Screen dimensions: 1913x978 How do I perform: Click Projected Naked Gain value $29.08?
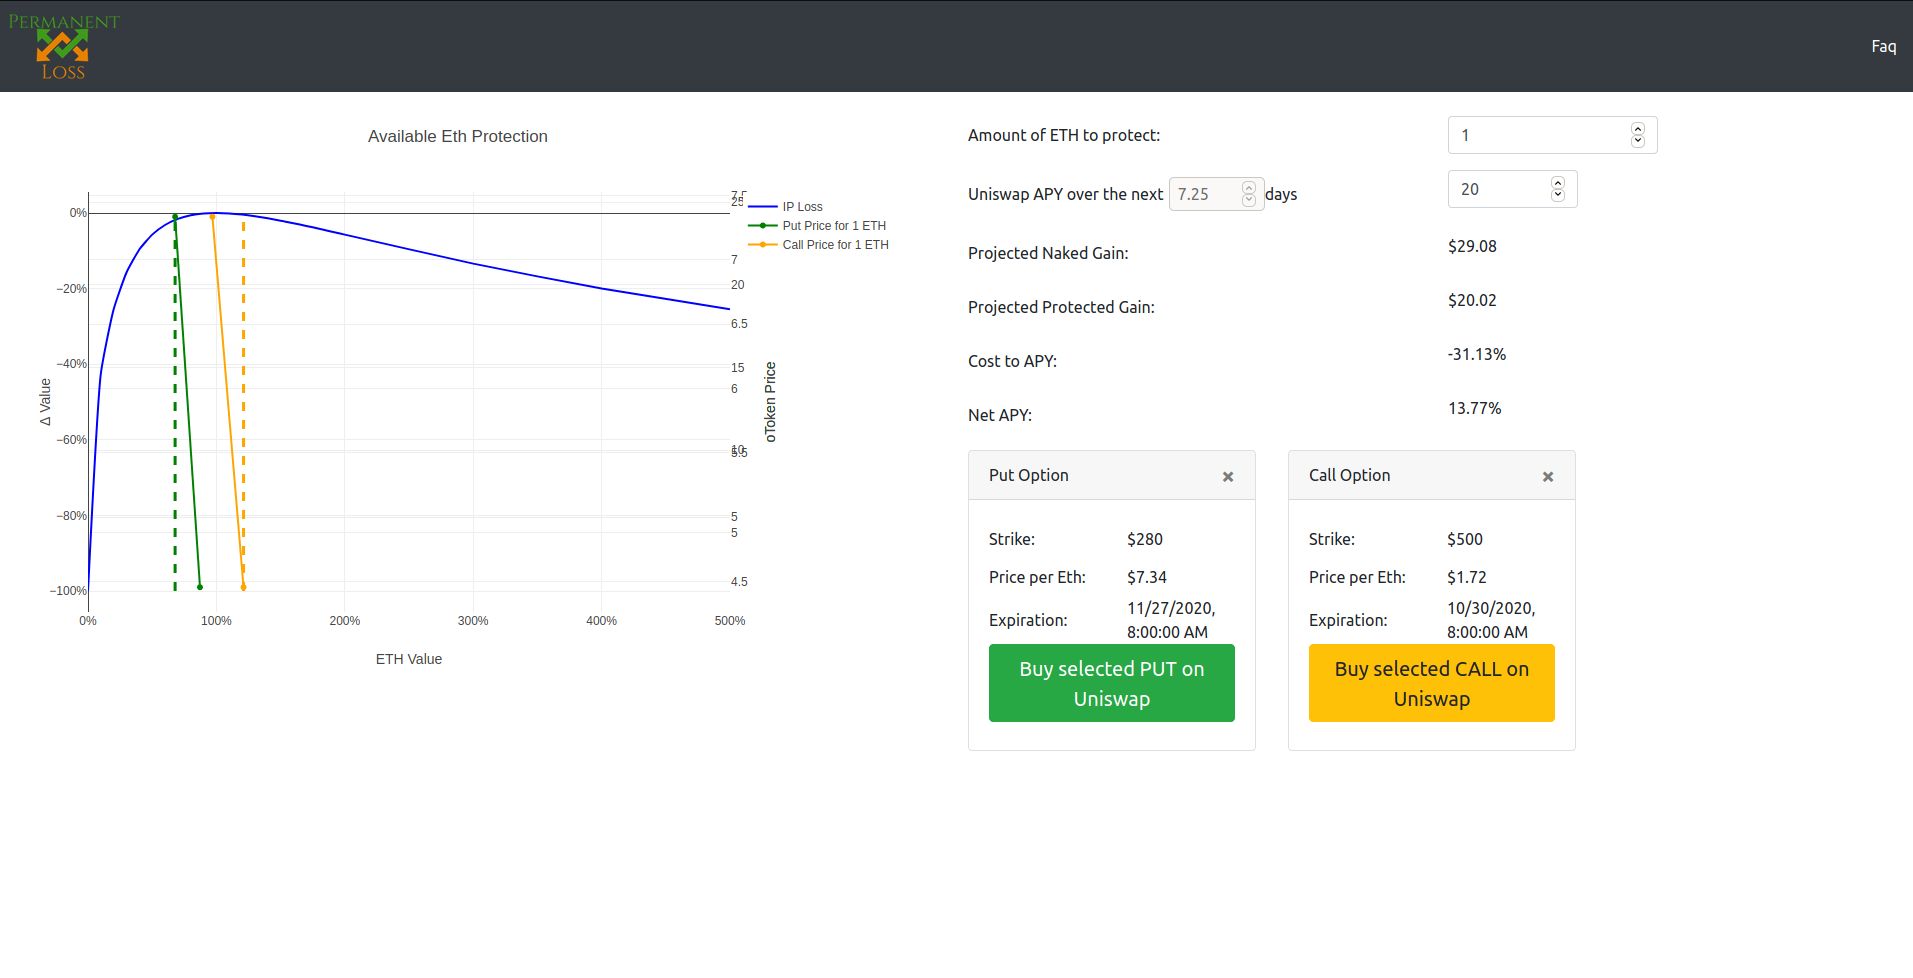[1472, 246]
